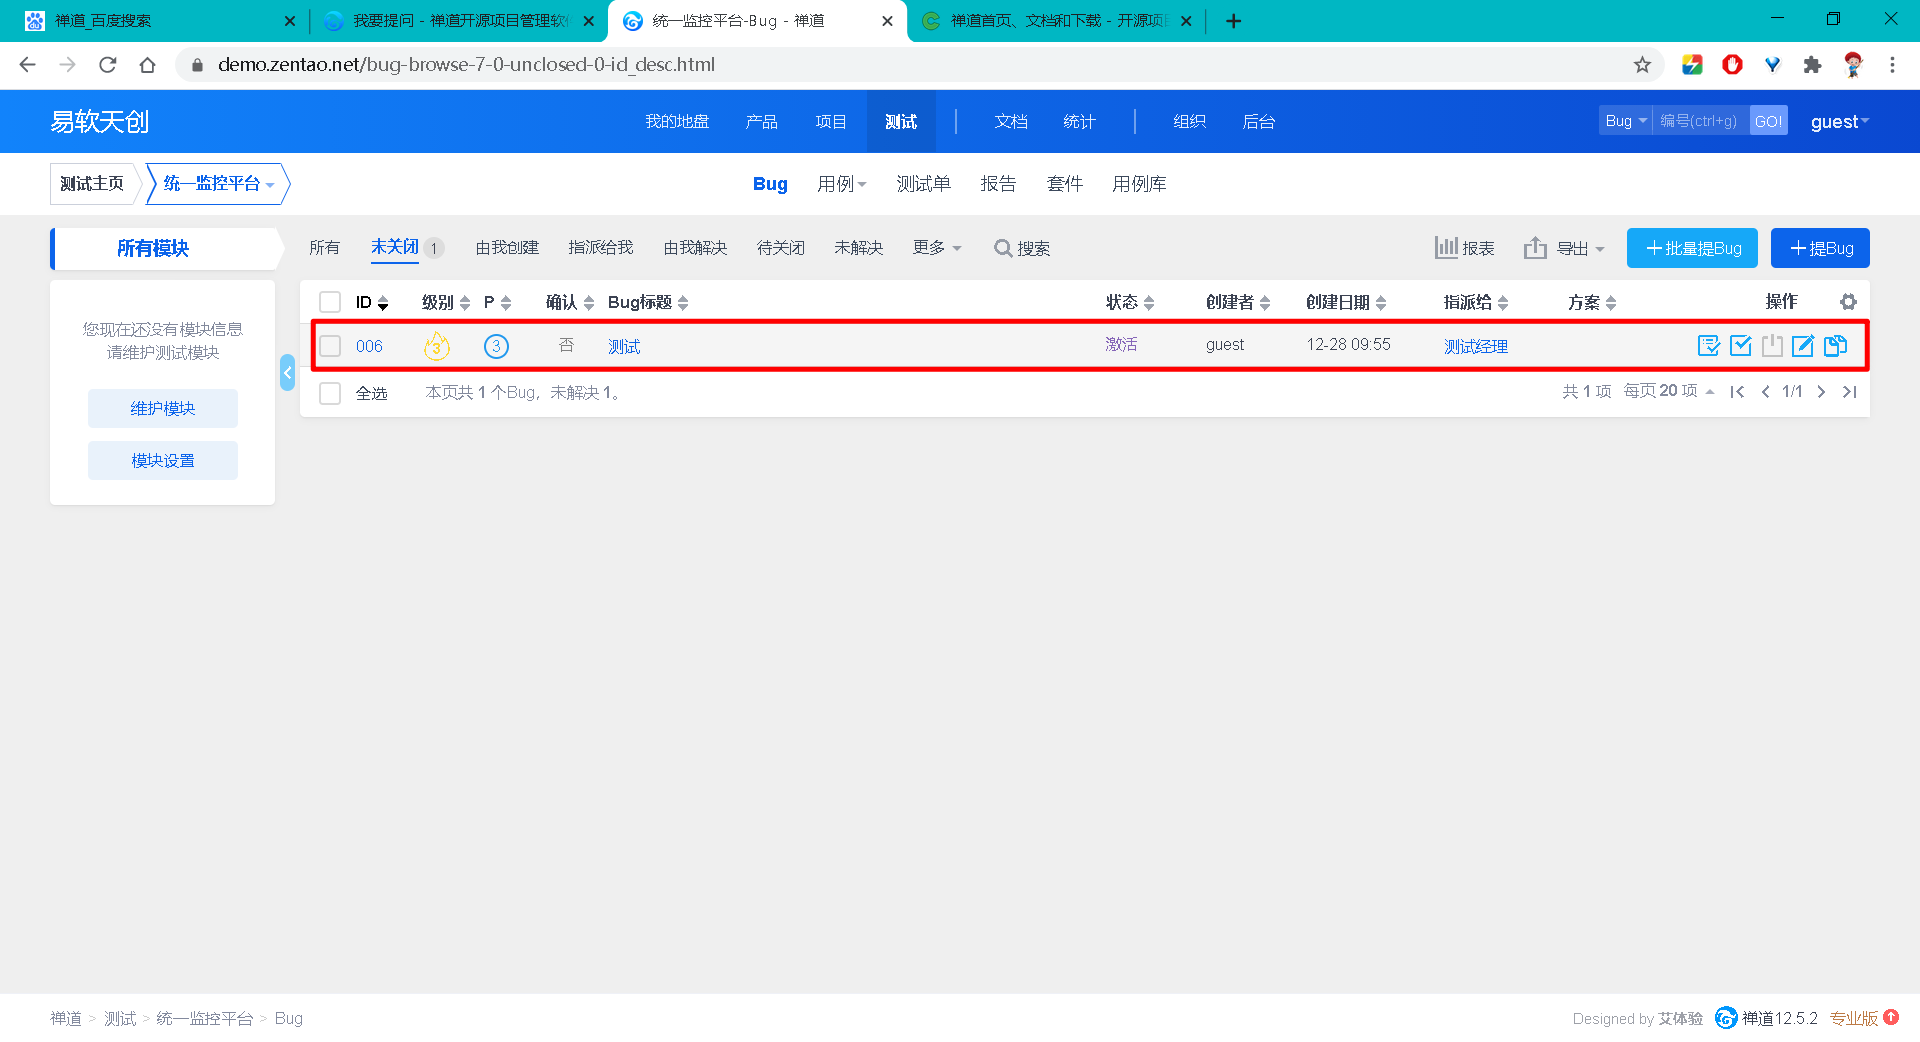
Task: Click the copy bug icon for bug 006
Action: (x=1835, y=346)
